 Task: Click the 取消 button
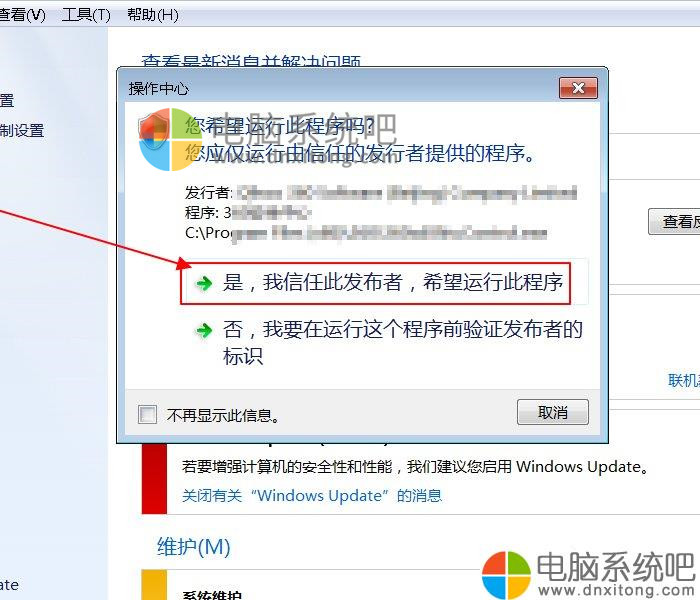(553, 412)
